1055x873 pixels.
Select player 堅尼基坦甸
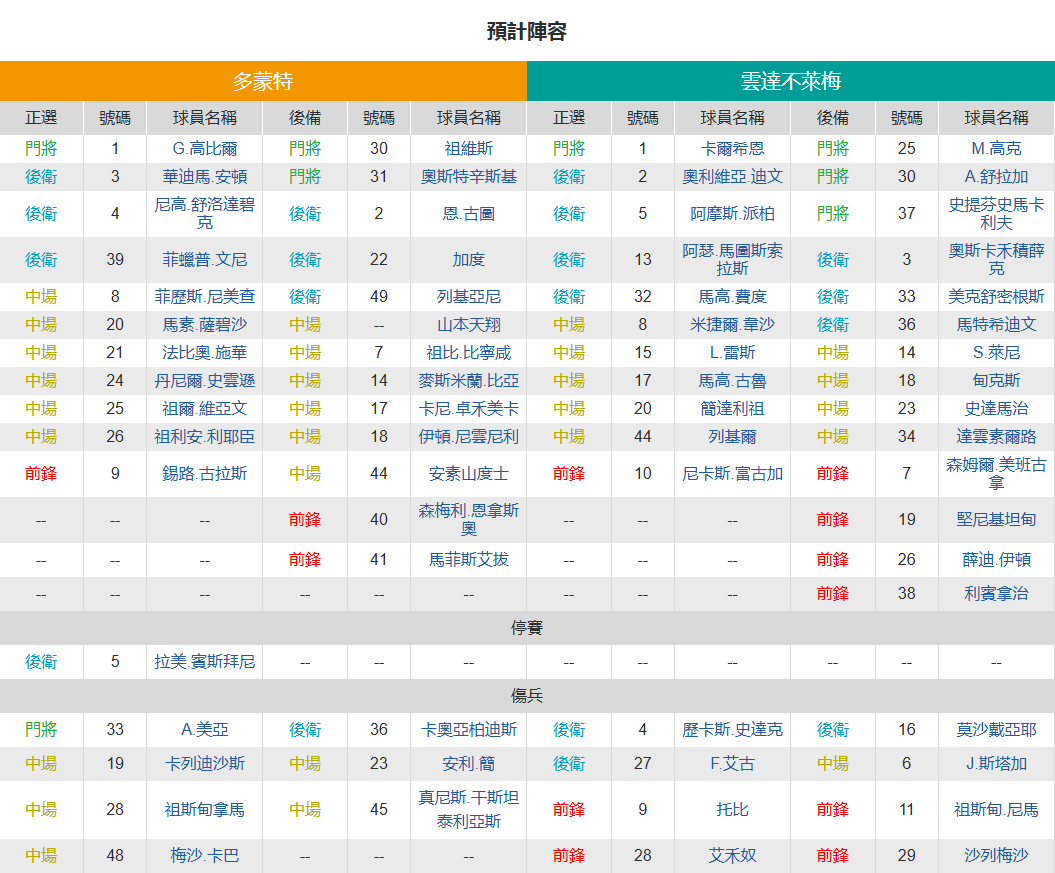point(996,519)
